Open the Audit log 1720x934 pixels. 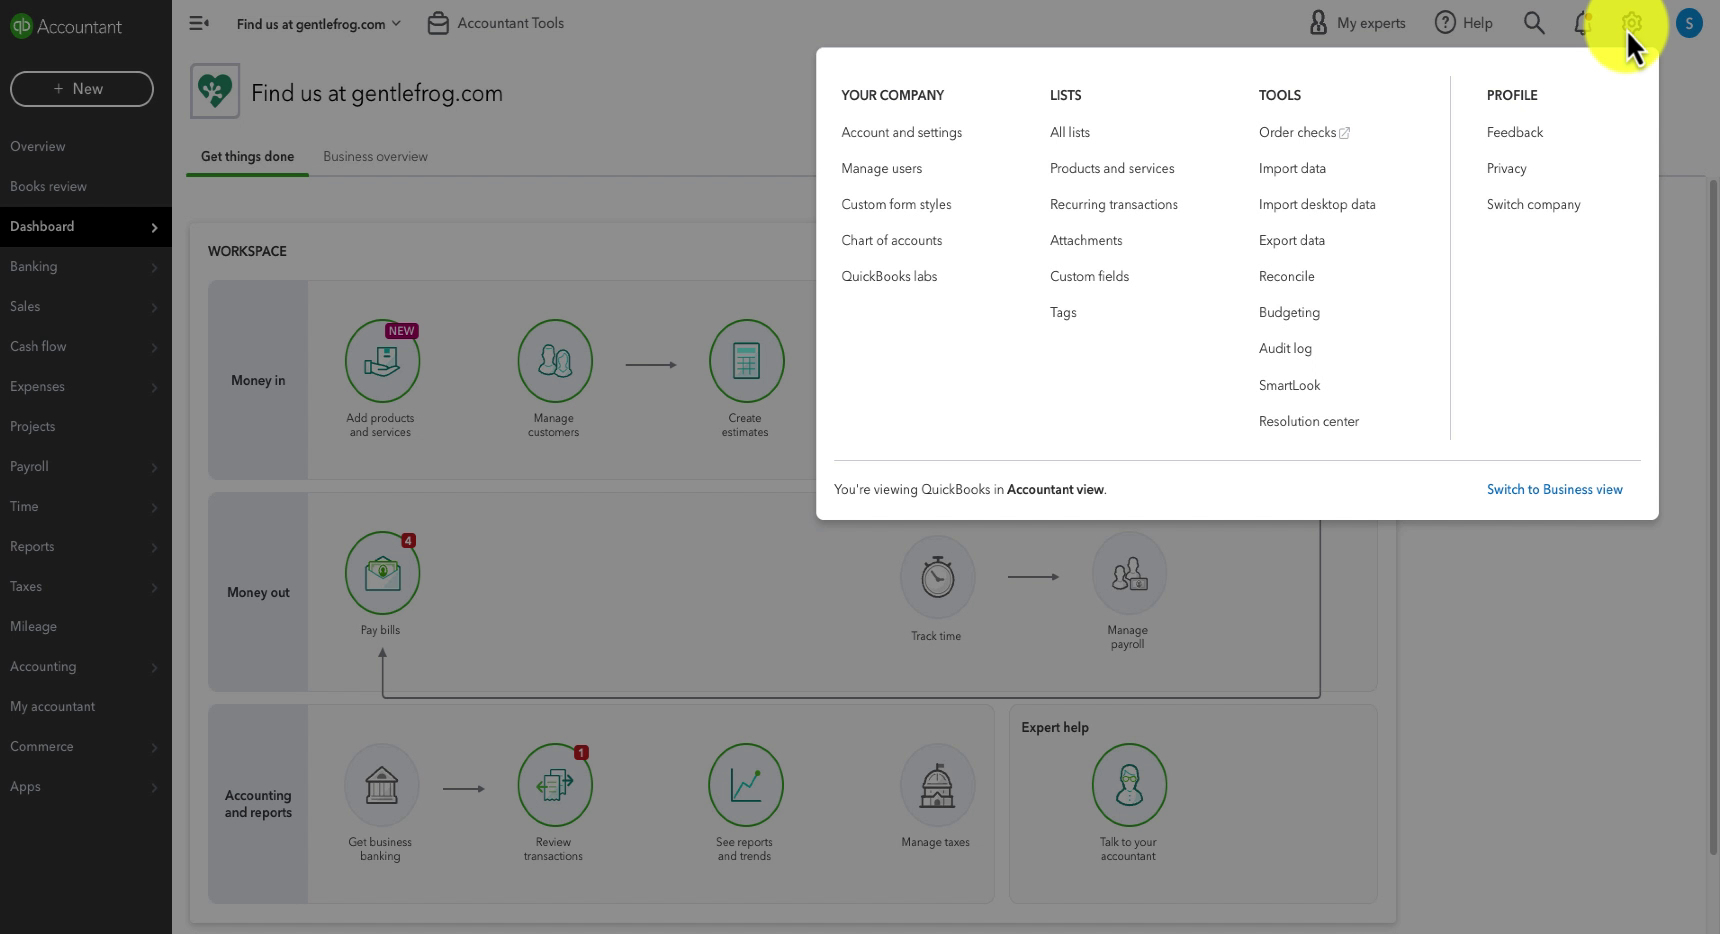tap(1285, 348)
